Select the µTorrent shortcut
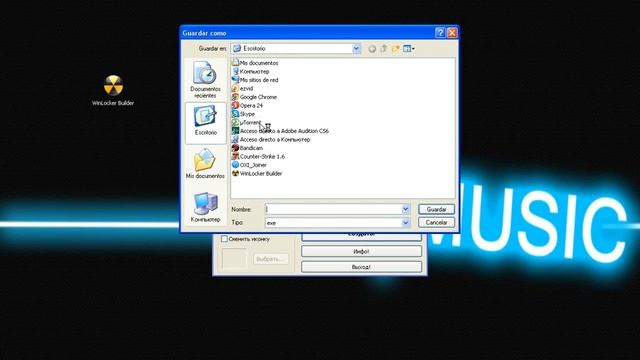 [246, 122]
